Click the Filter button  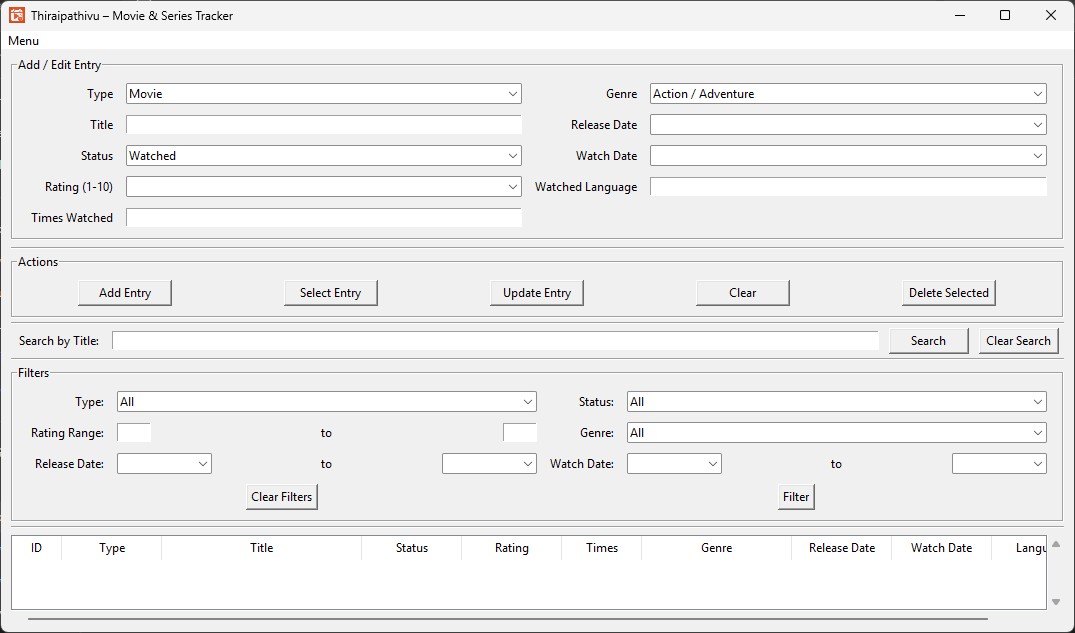pos(796,497)
